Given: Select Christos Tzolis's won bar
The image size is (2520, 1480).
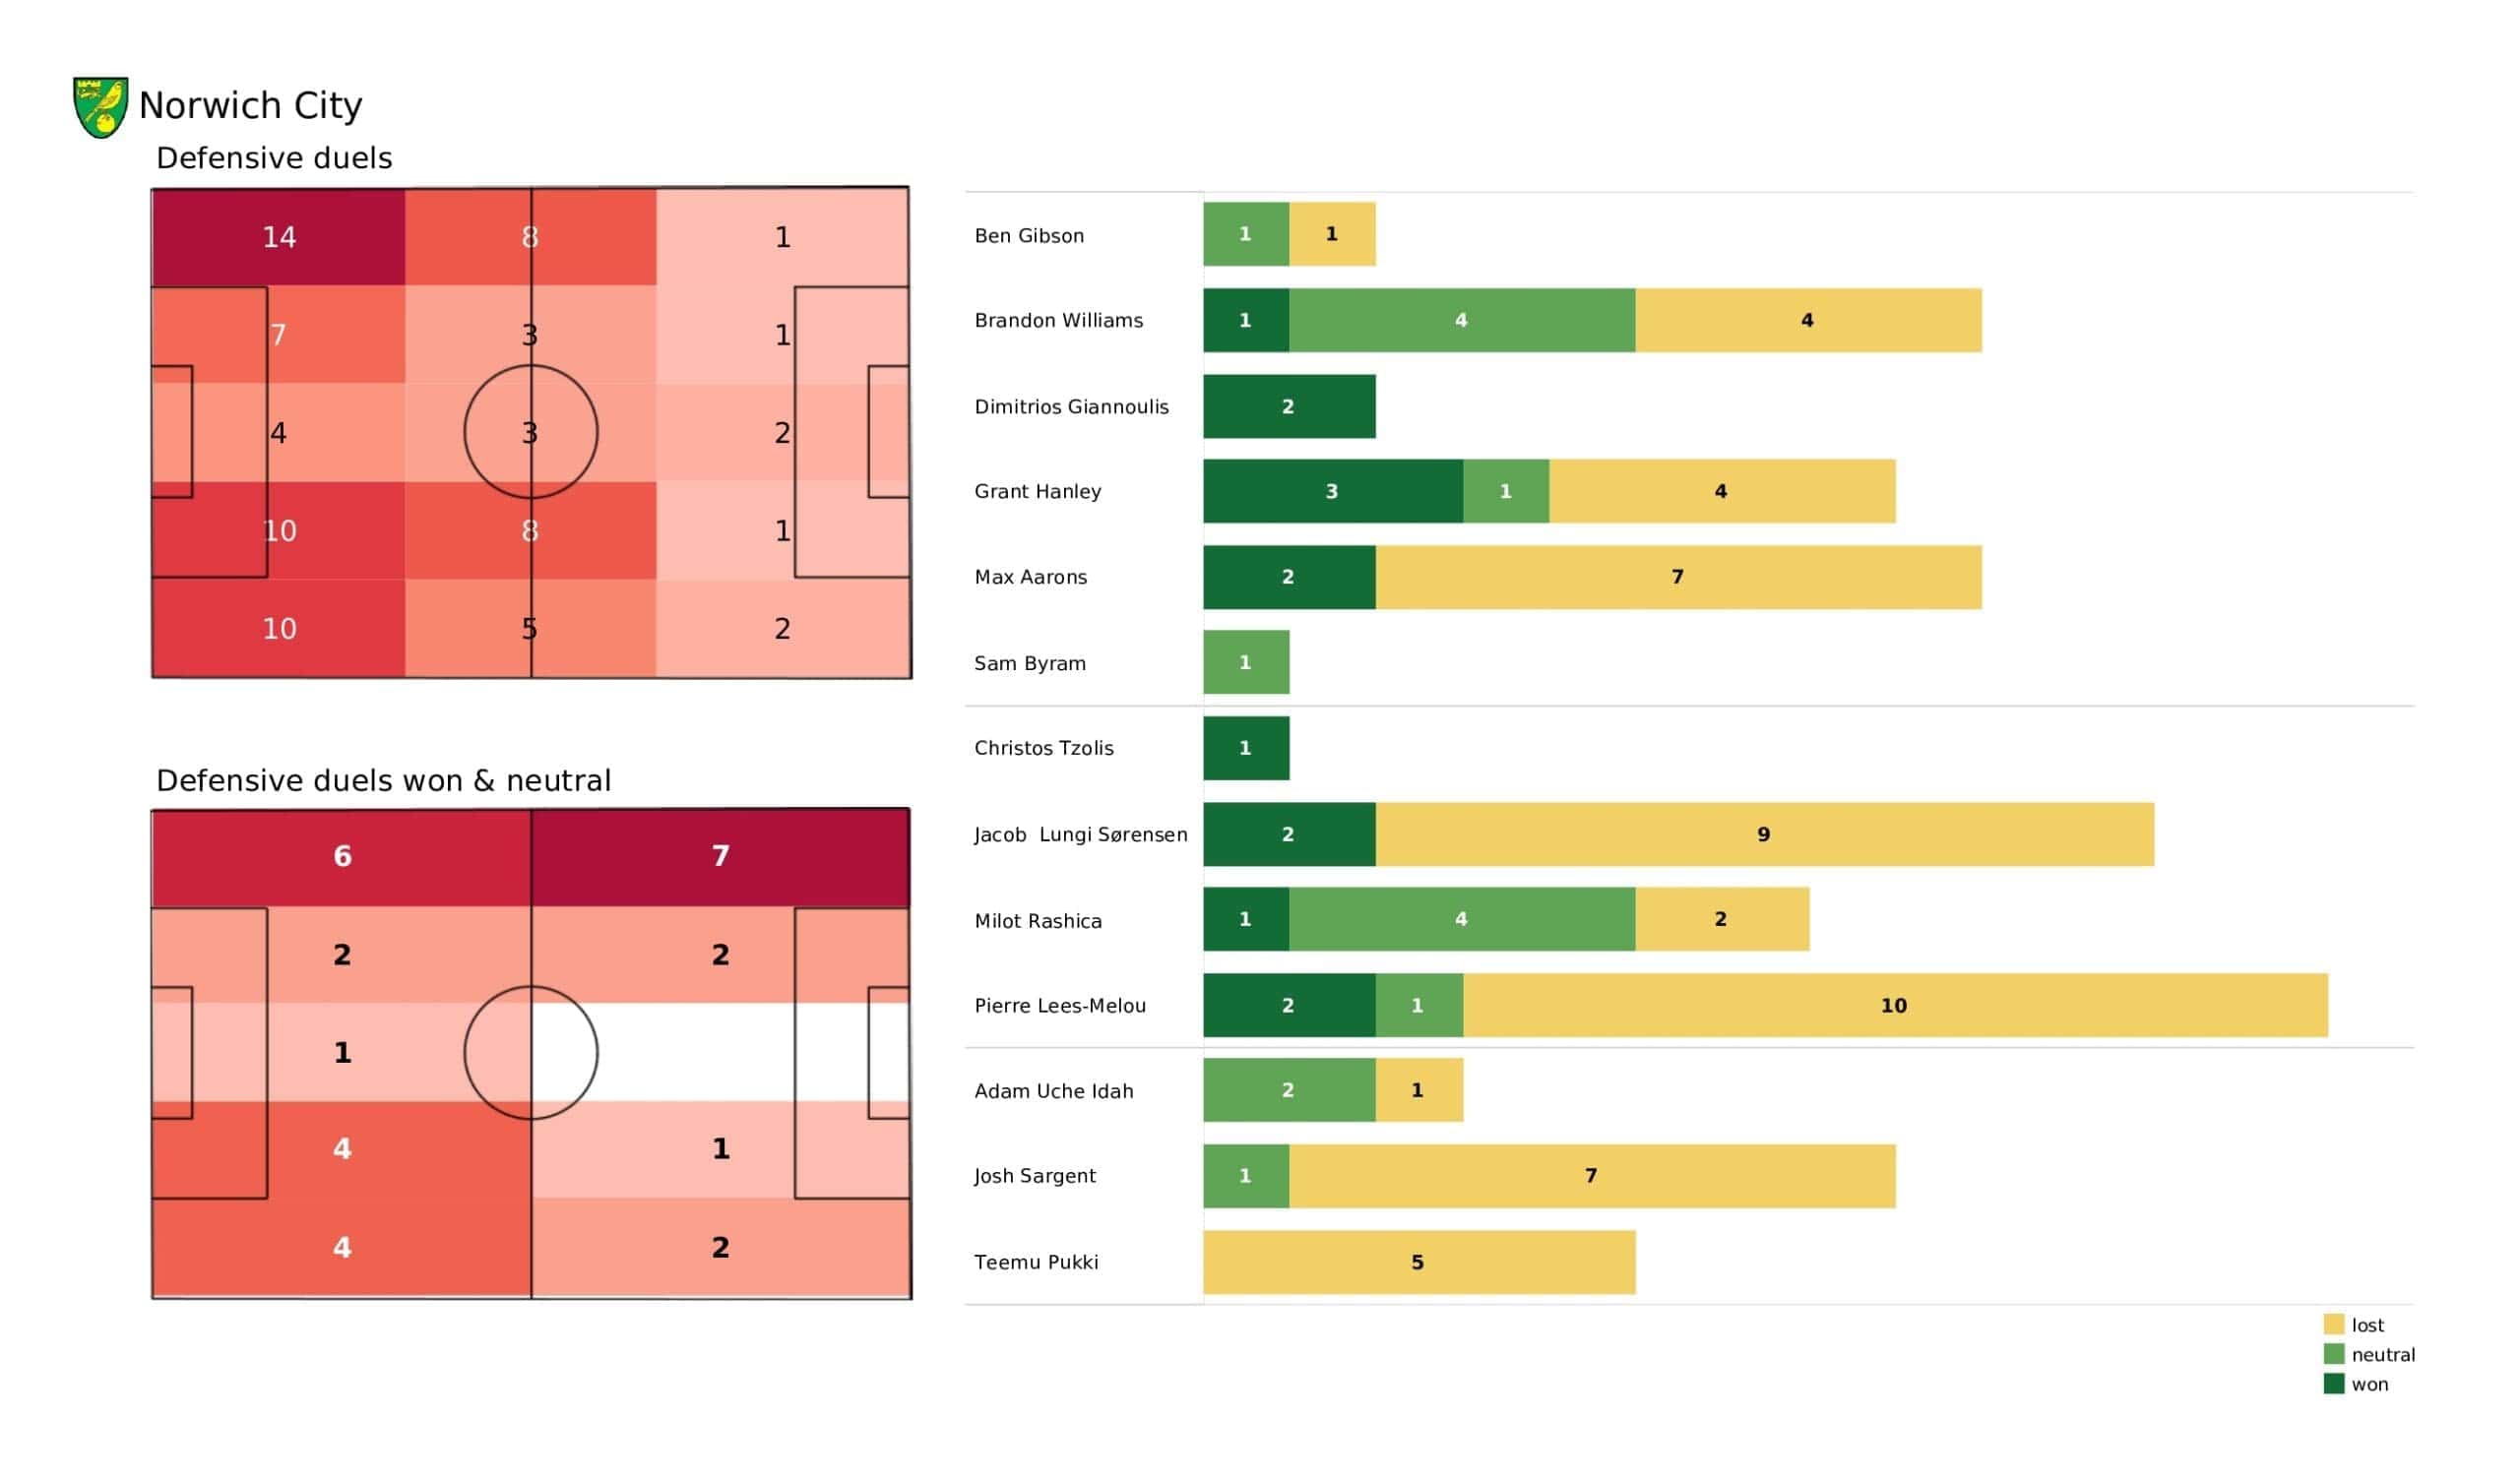Looking at the screenshot, I should click(1245, 748).
